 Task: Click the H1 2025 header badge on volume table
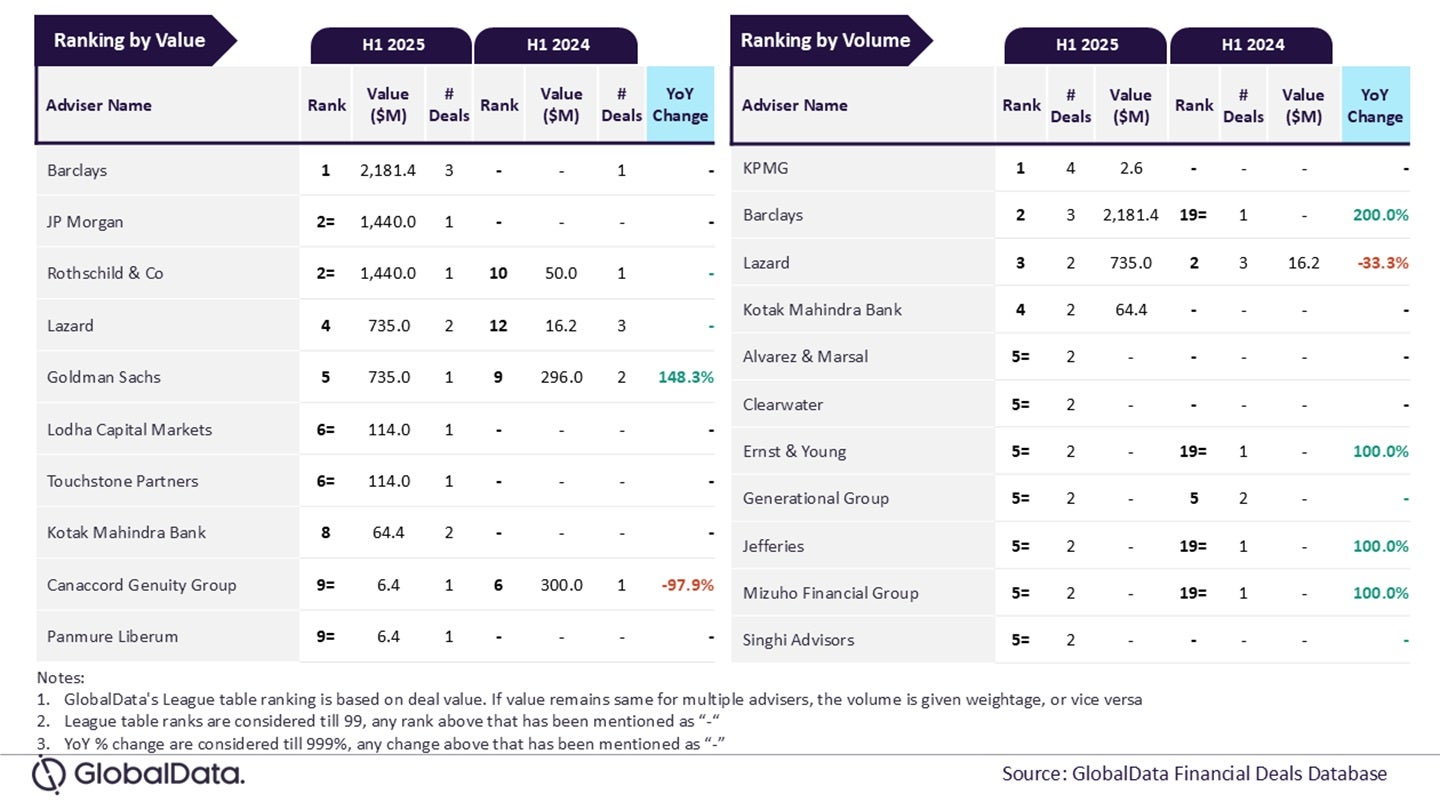[x=1085, y=45]
